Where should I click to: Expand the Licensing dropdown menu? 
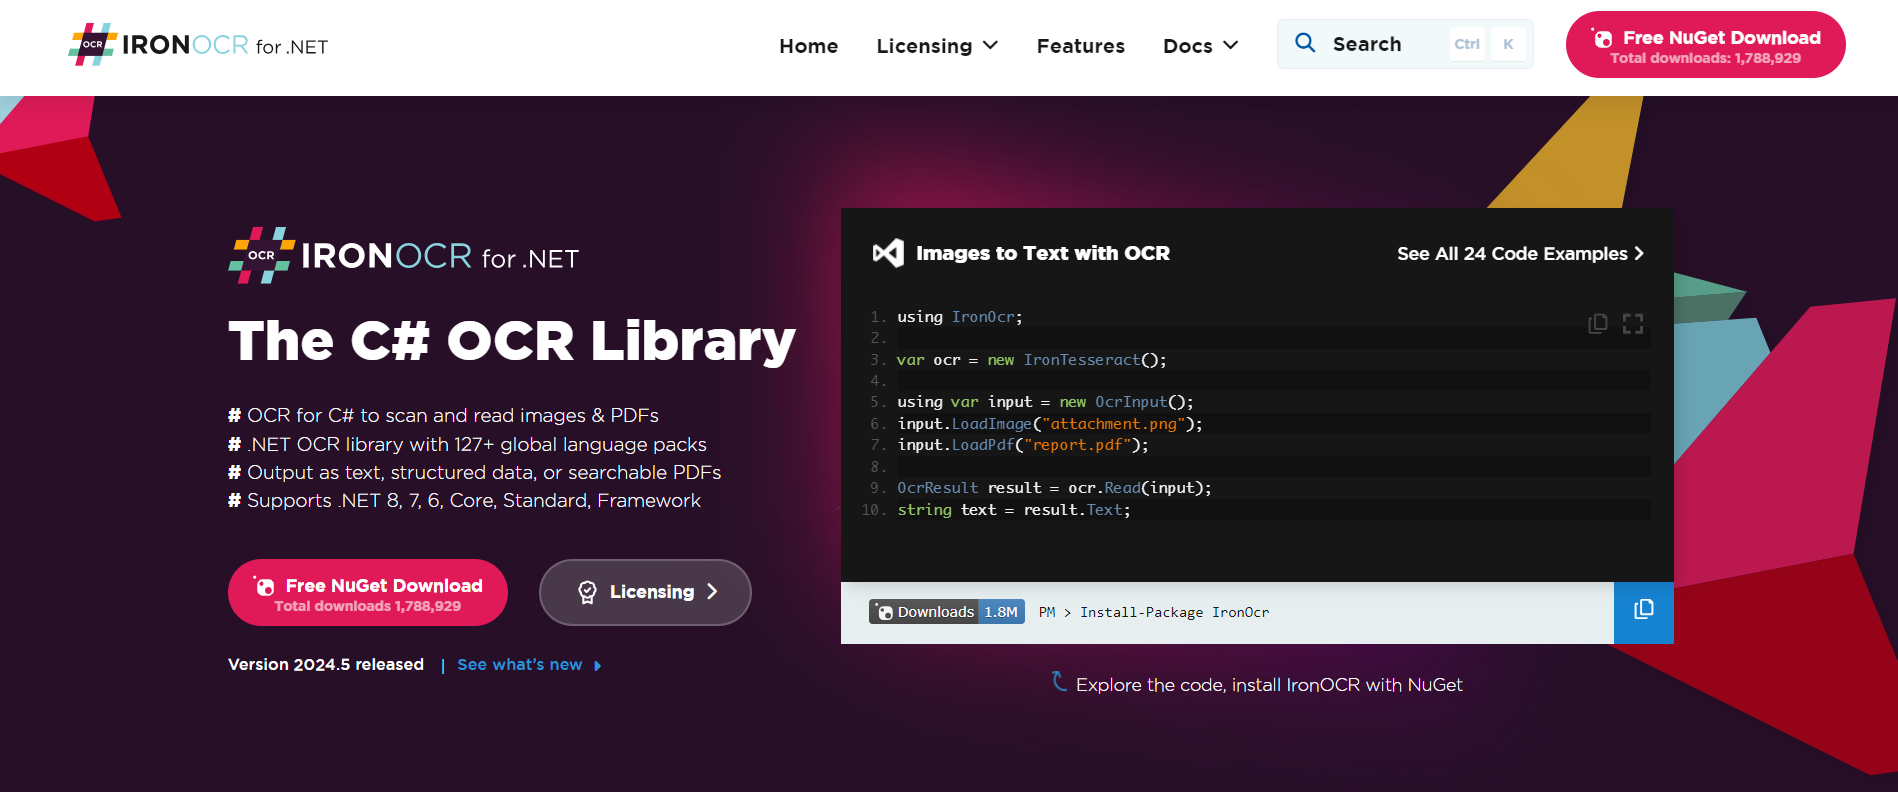(937, 46)
